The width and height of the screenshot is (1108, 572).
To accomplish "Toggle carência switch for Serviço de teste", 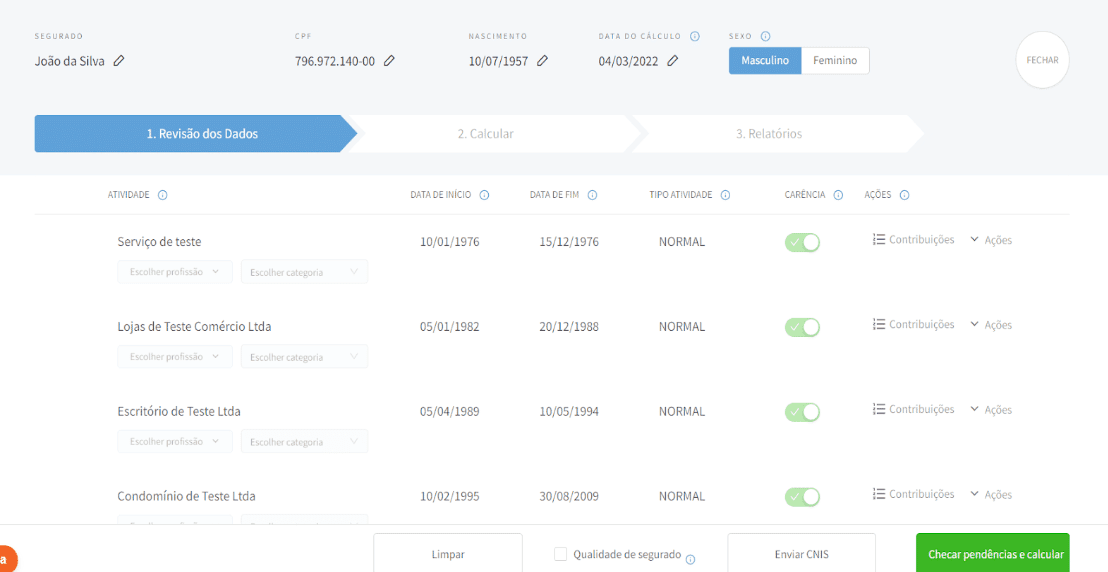I will click(x=802, y=242).
